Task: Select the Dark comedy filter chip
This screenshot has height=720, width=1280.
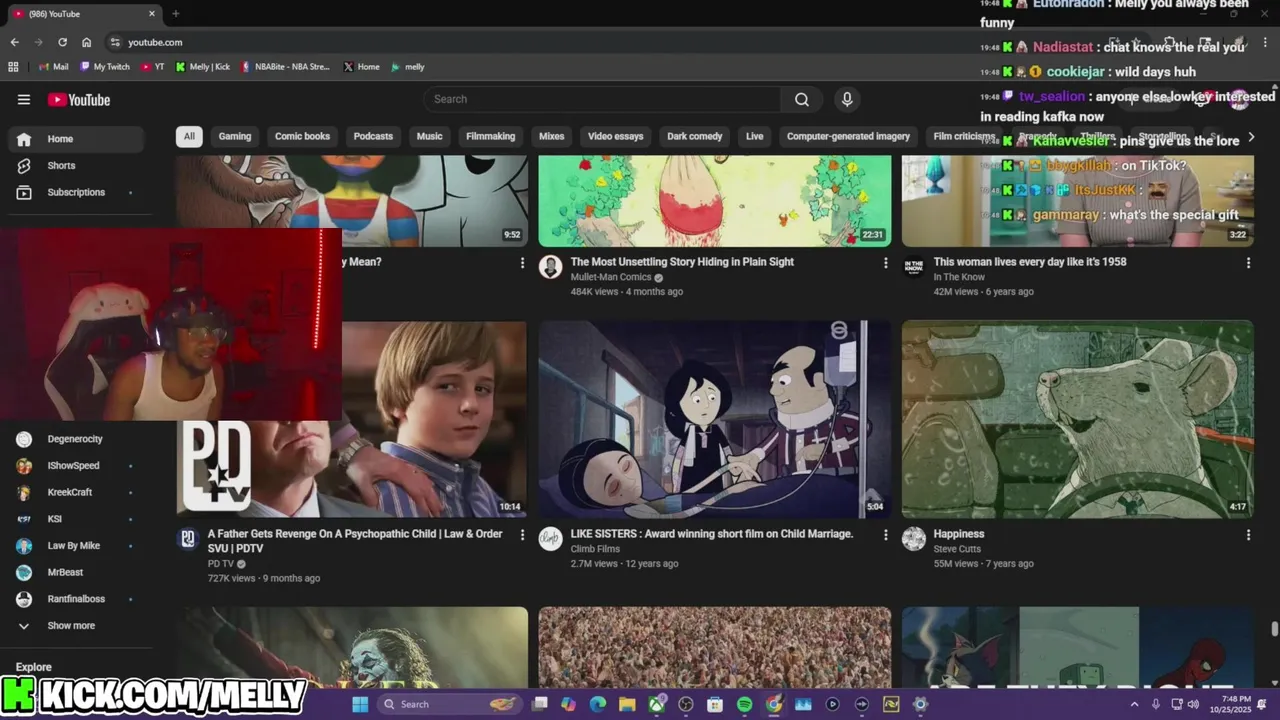Action: click(x=694, y=136)
